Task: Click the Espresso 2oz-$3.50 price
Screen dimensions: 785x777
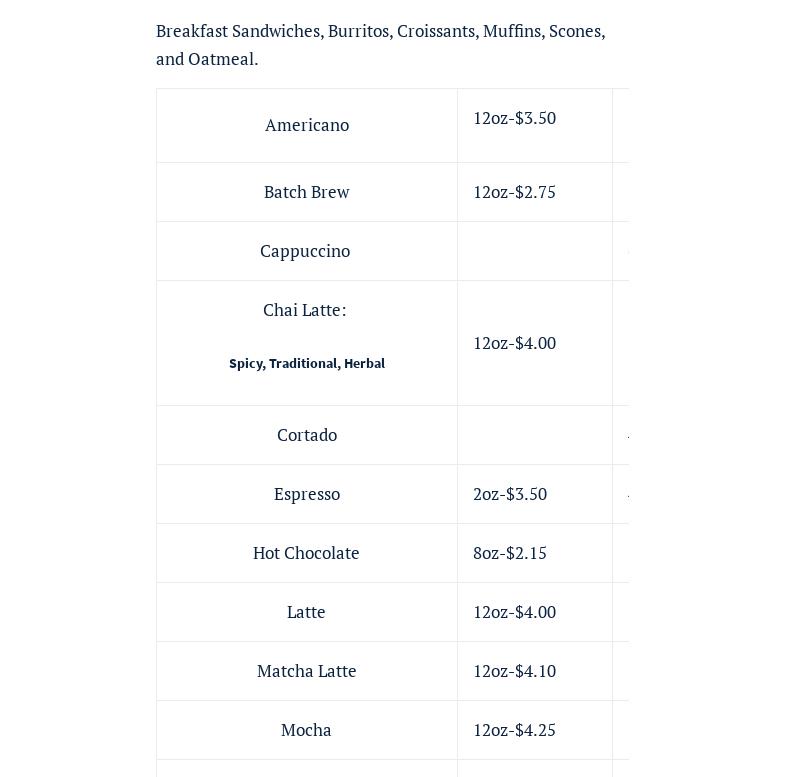Action: click(510, 494)
